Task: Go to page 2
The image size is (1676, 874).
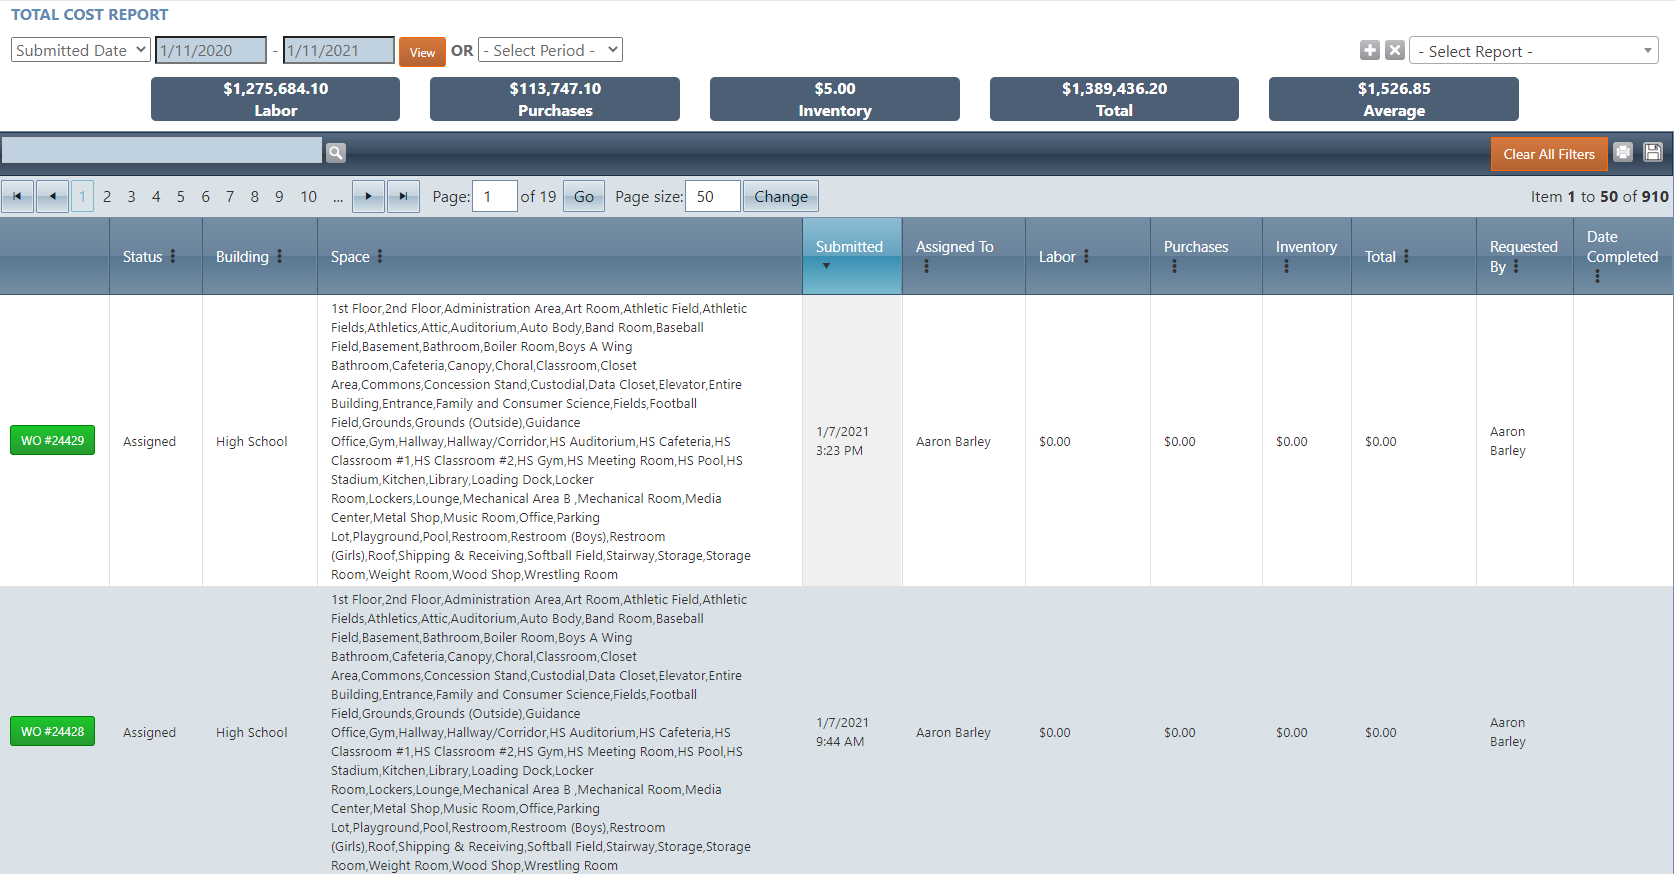Action: [x=107, y=197]
